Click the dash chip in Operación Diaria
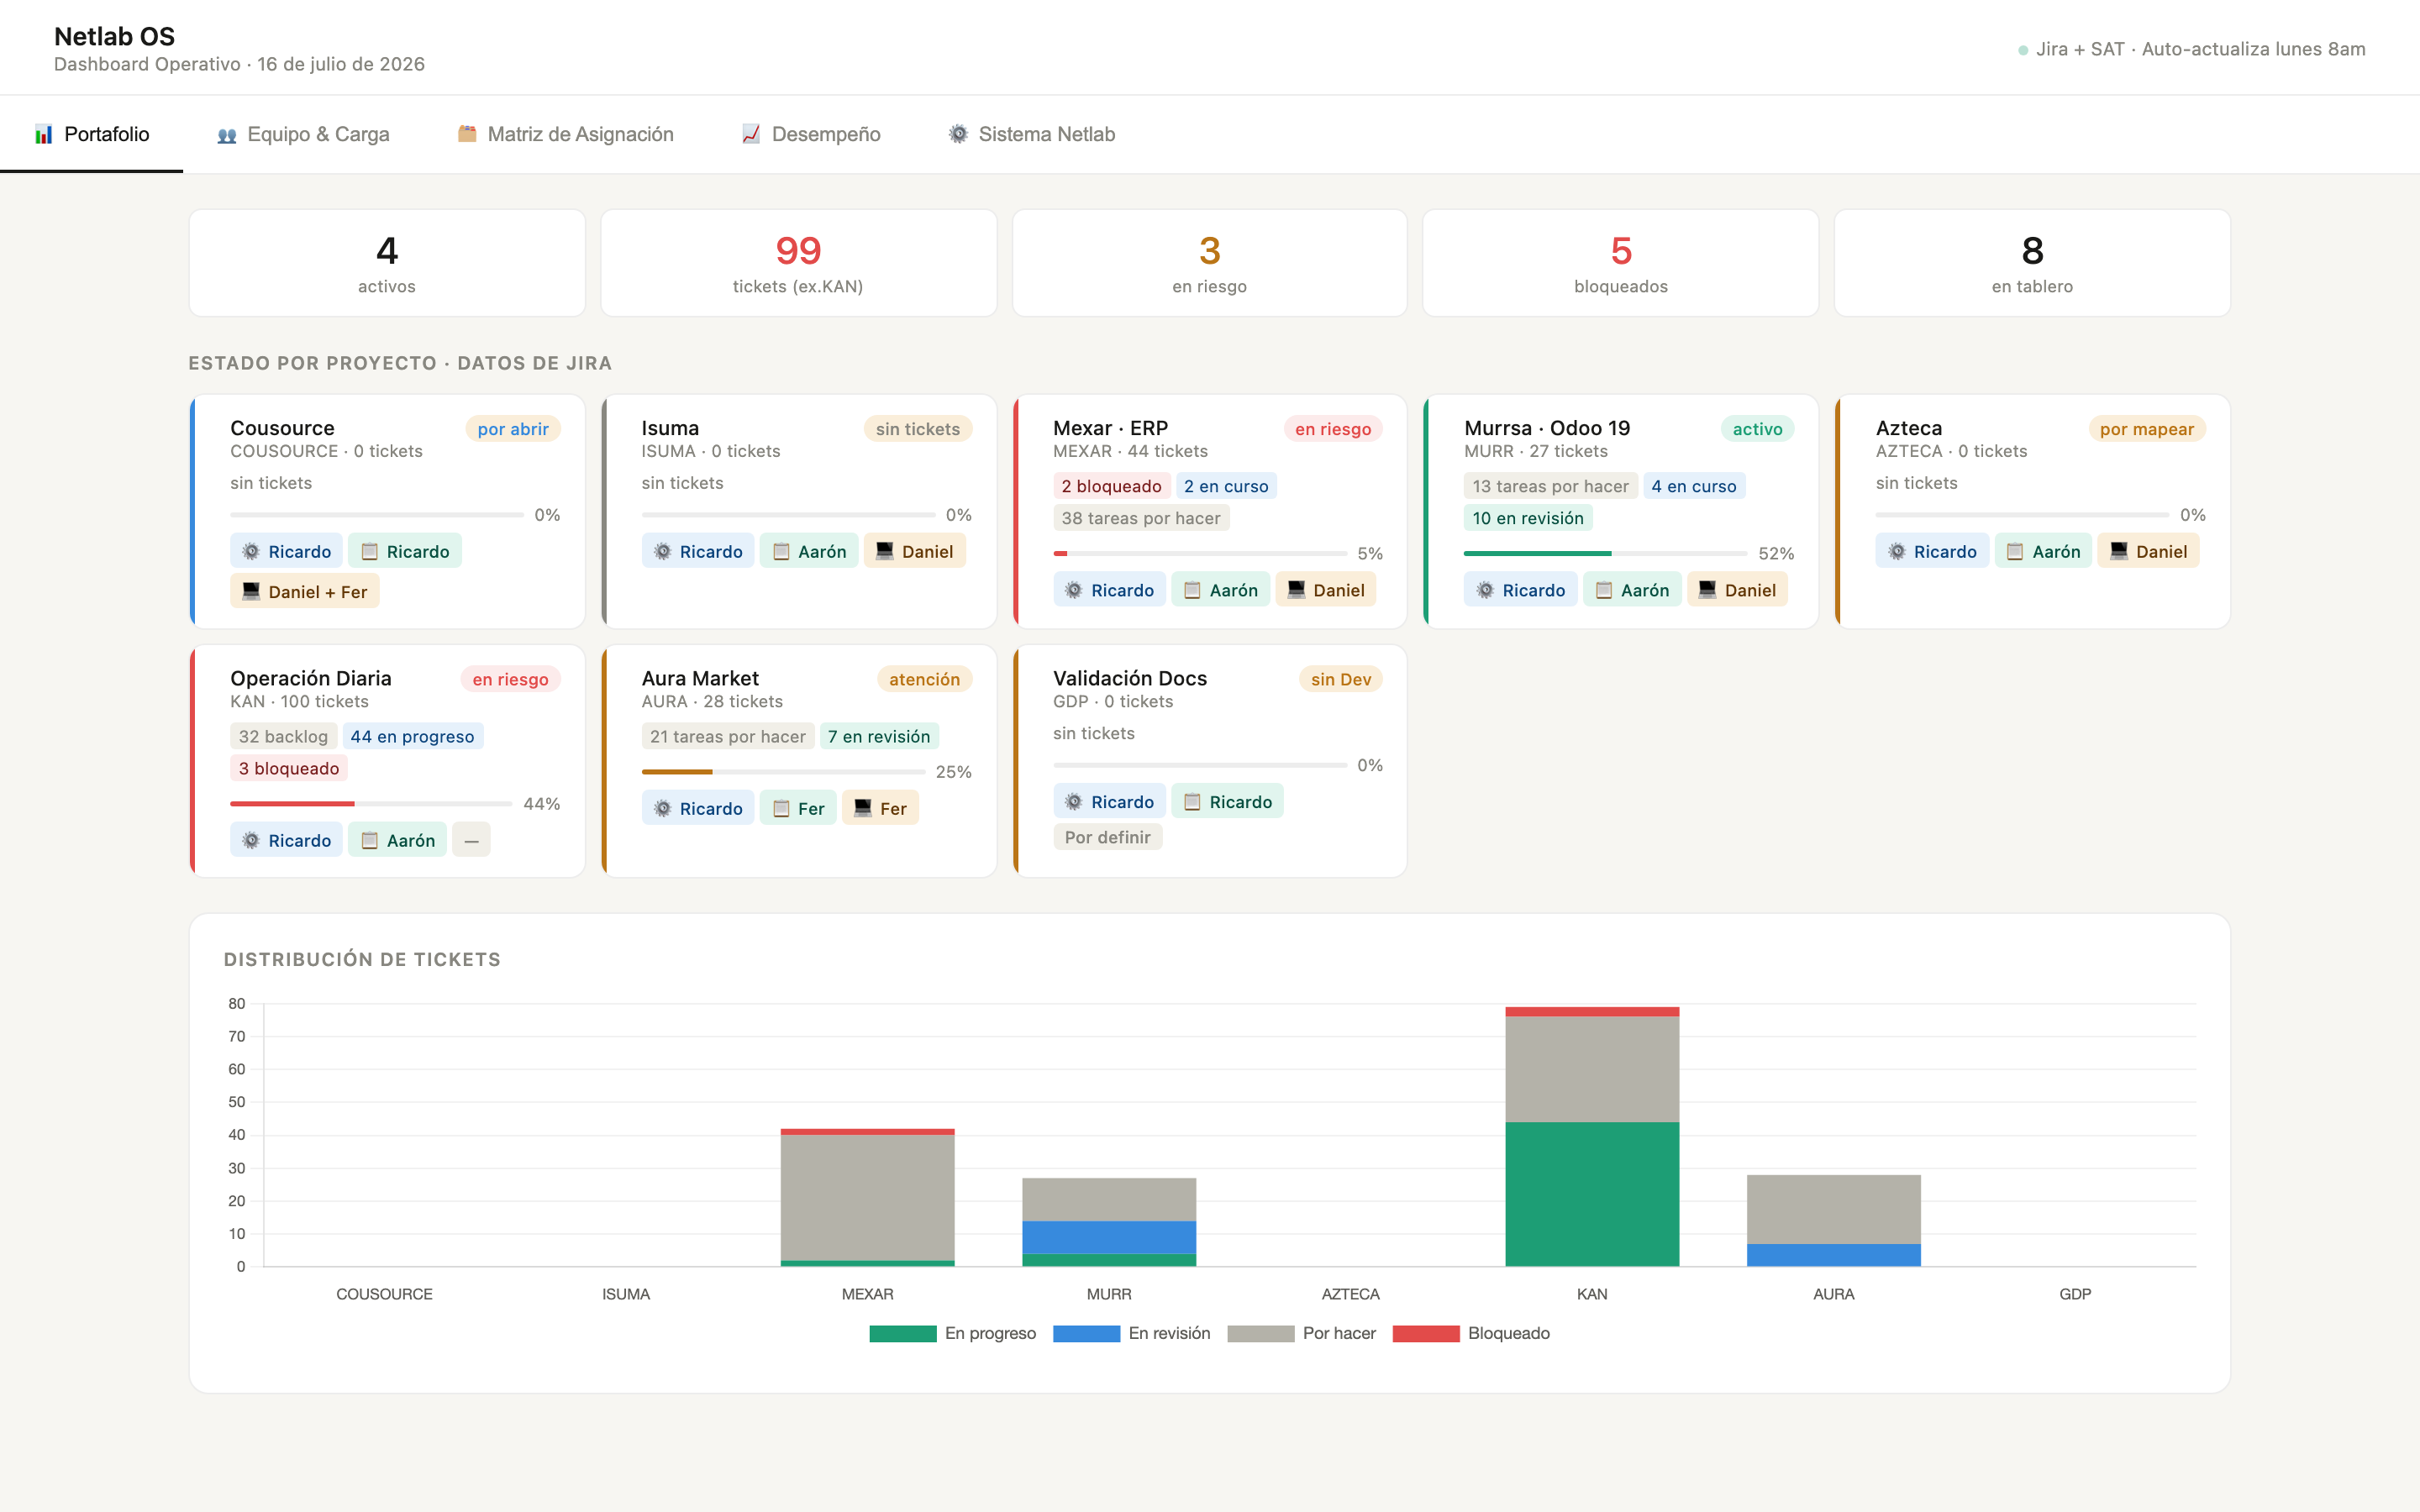2420x1512 pixels. click(471, 840)
